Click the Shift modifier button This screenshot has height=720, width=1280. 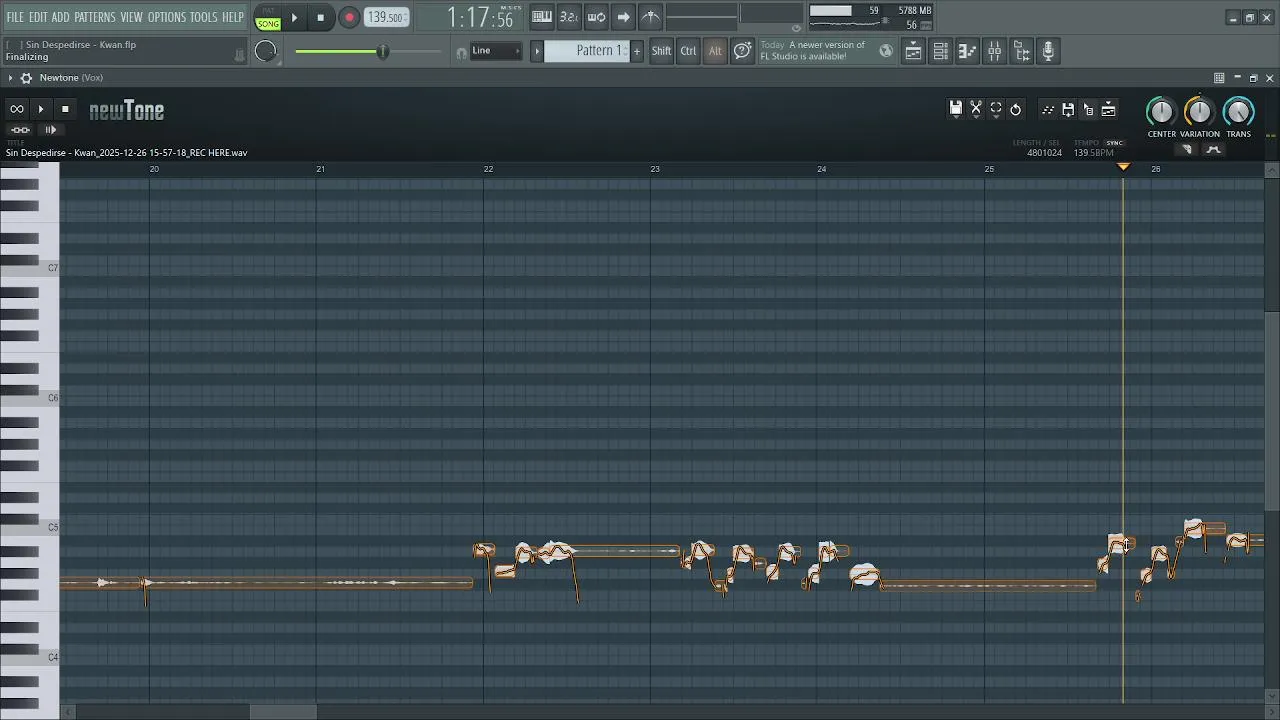click(x=661, y=51)
